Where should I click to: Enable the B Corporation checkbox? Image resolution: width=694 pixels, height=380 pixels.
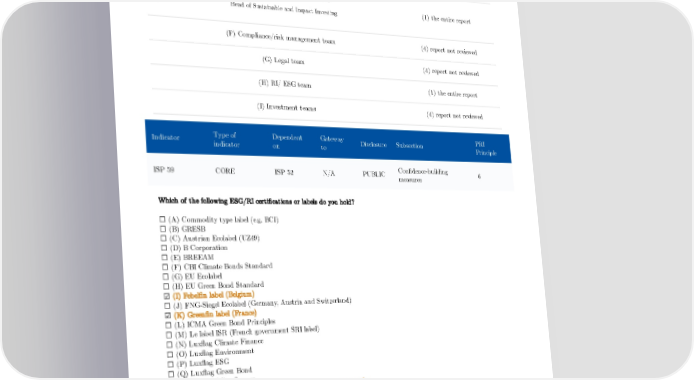click(164, 248)
